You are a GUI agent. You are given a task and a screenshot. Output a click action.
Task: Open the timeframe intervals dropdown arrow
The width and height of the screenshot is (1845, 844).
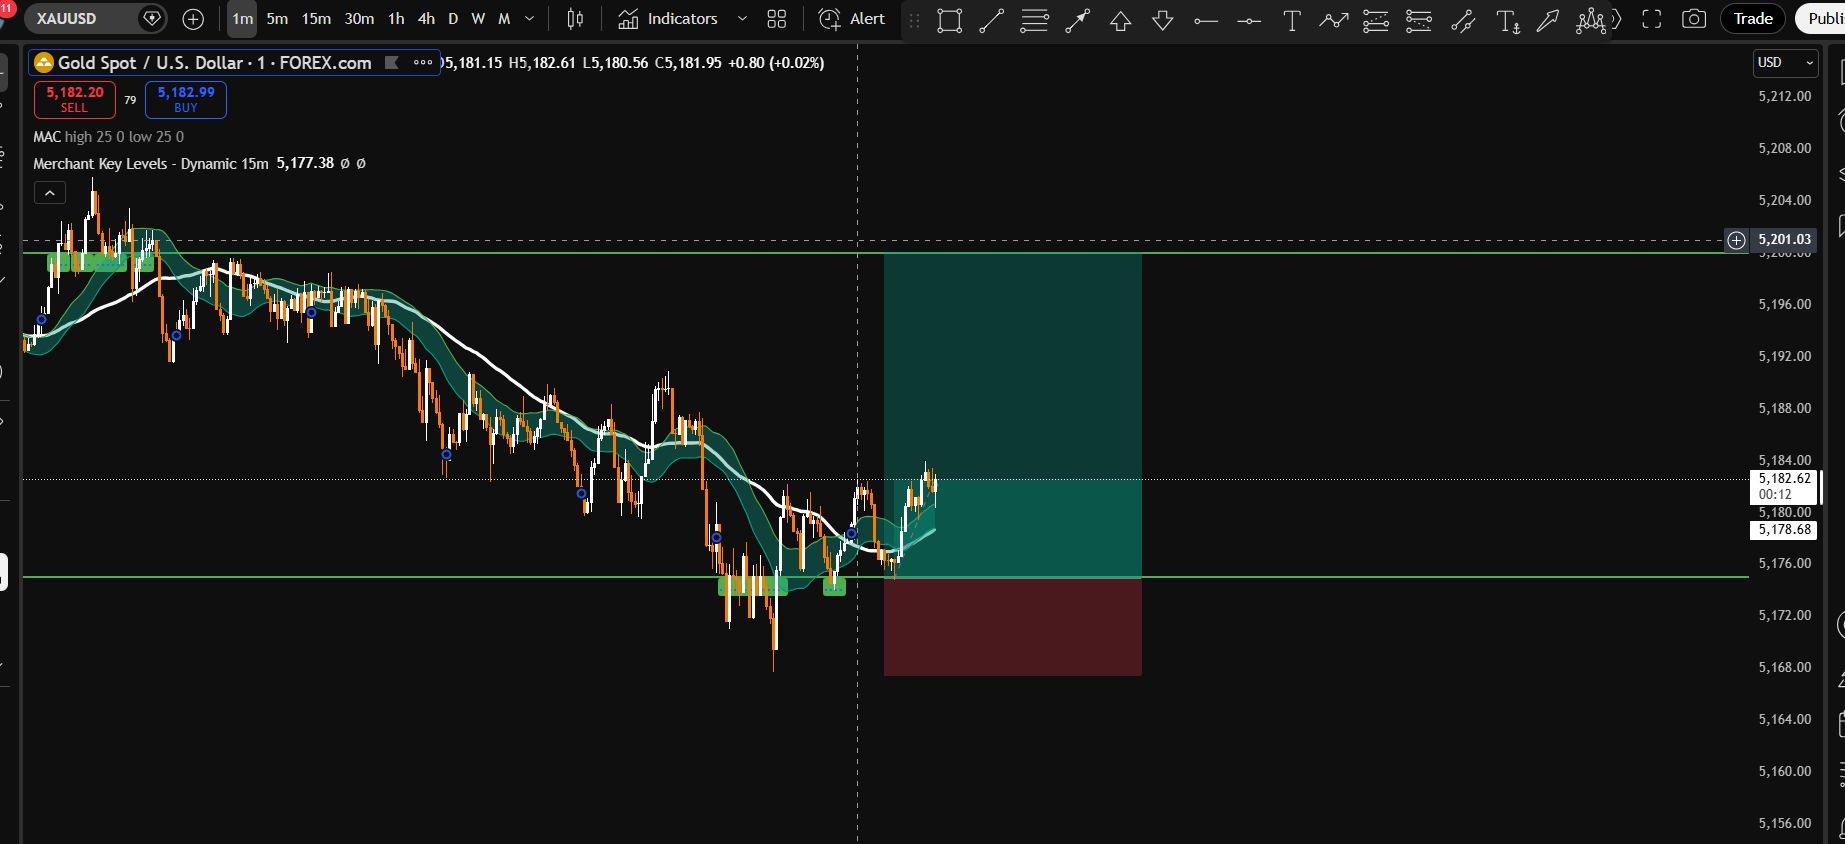(529, 19)
